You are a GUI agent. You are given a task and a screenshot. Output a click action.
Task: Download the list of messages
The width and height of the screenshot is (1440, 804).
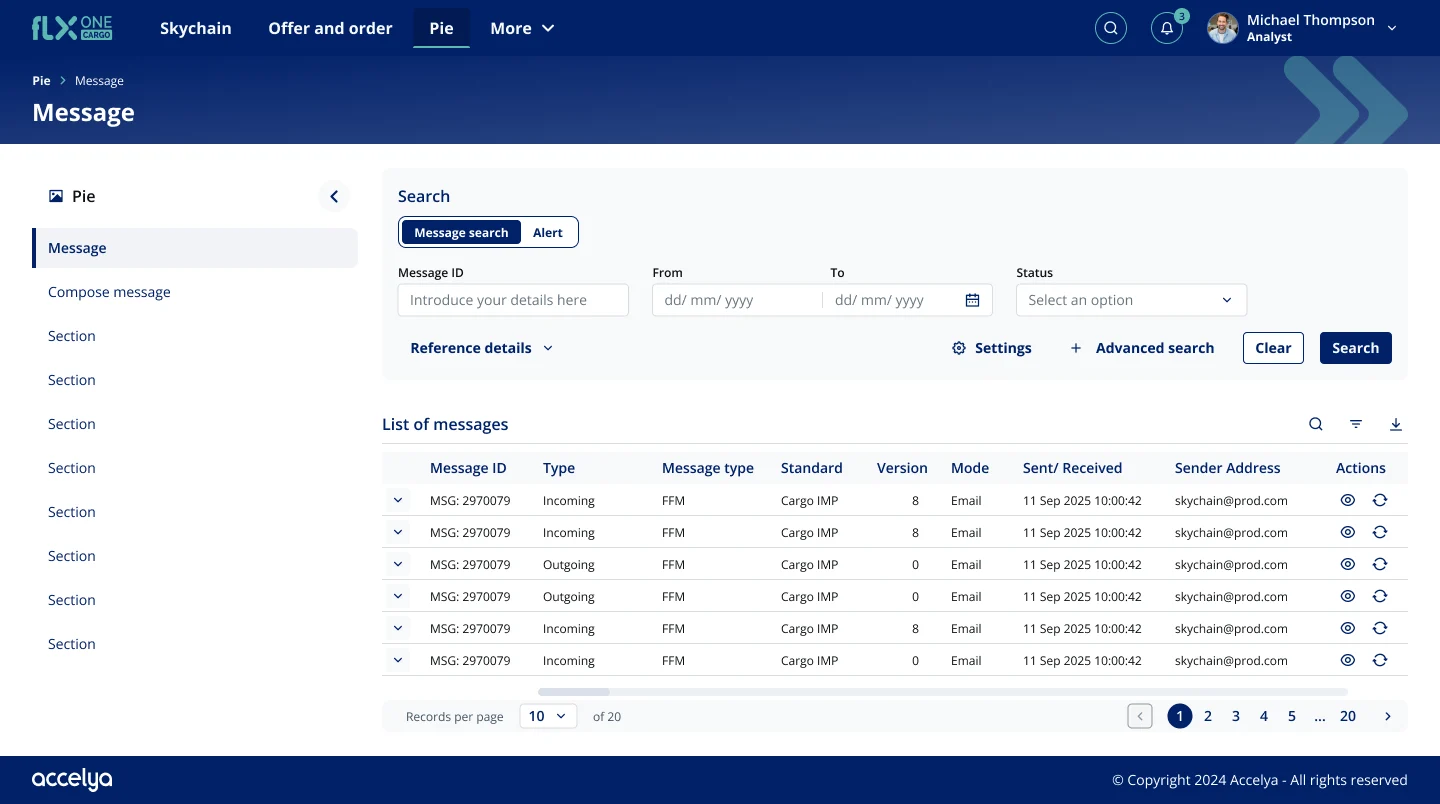point(1396,424)
